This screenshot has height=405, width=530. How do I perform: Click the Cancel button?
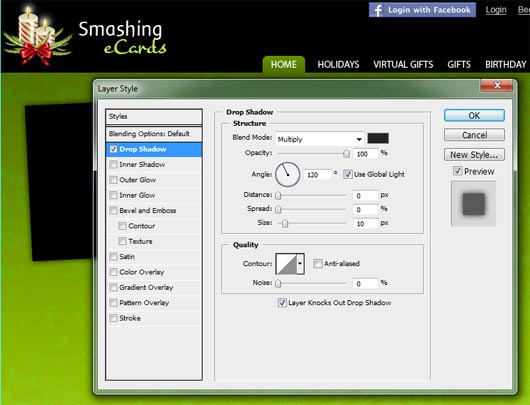pos(474,135)
